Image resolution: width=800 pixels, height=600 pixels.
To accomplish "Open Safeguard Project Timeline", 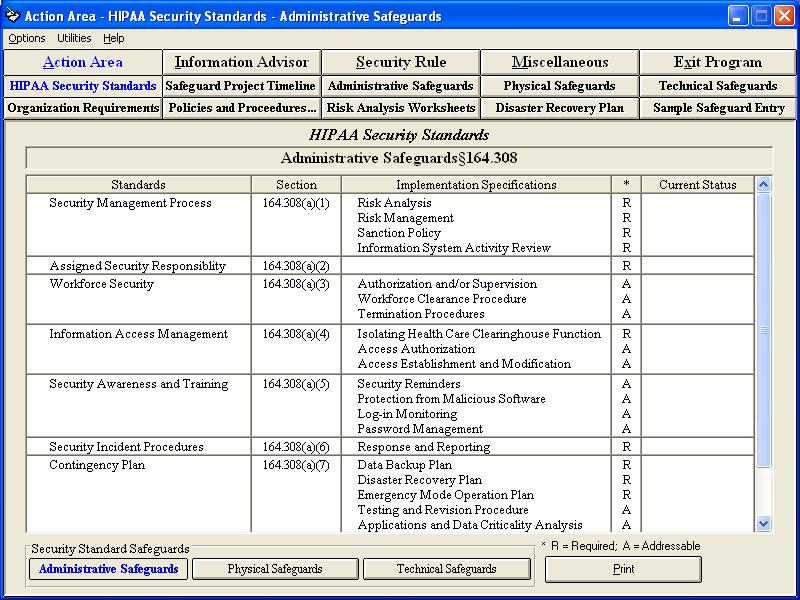I will tap(242, 86).
